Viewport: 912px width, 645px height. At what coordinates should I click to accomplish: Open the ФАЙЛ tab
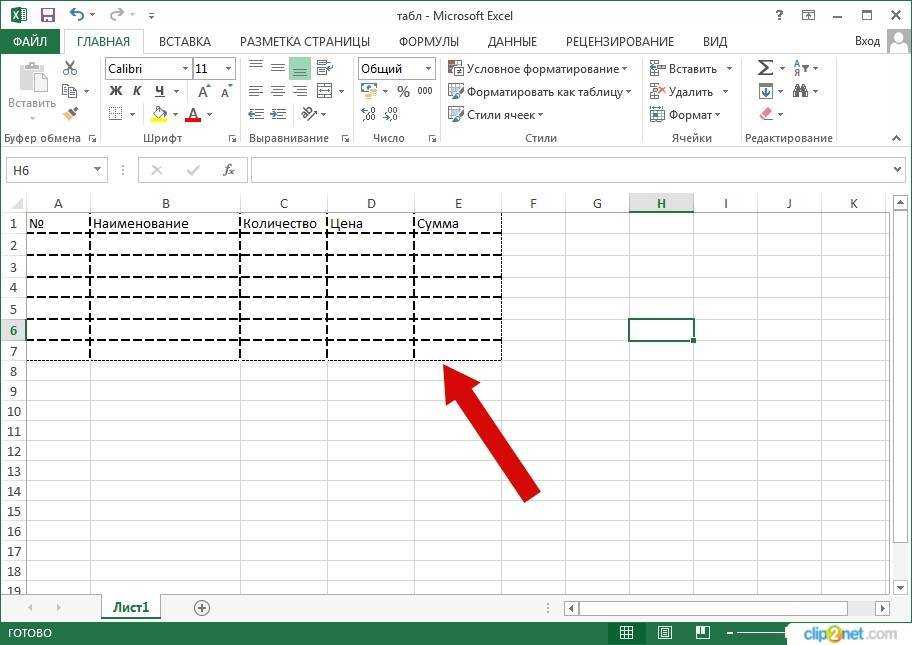[x=30, y=41]
